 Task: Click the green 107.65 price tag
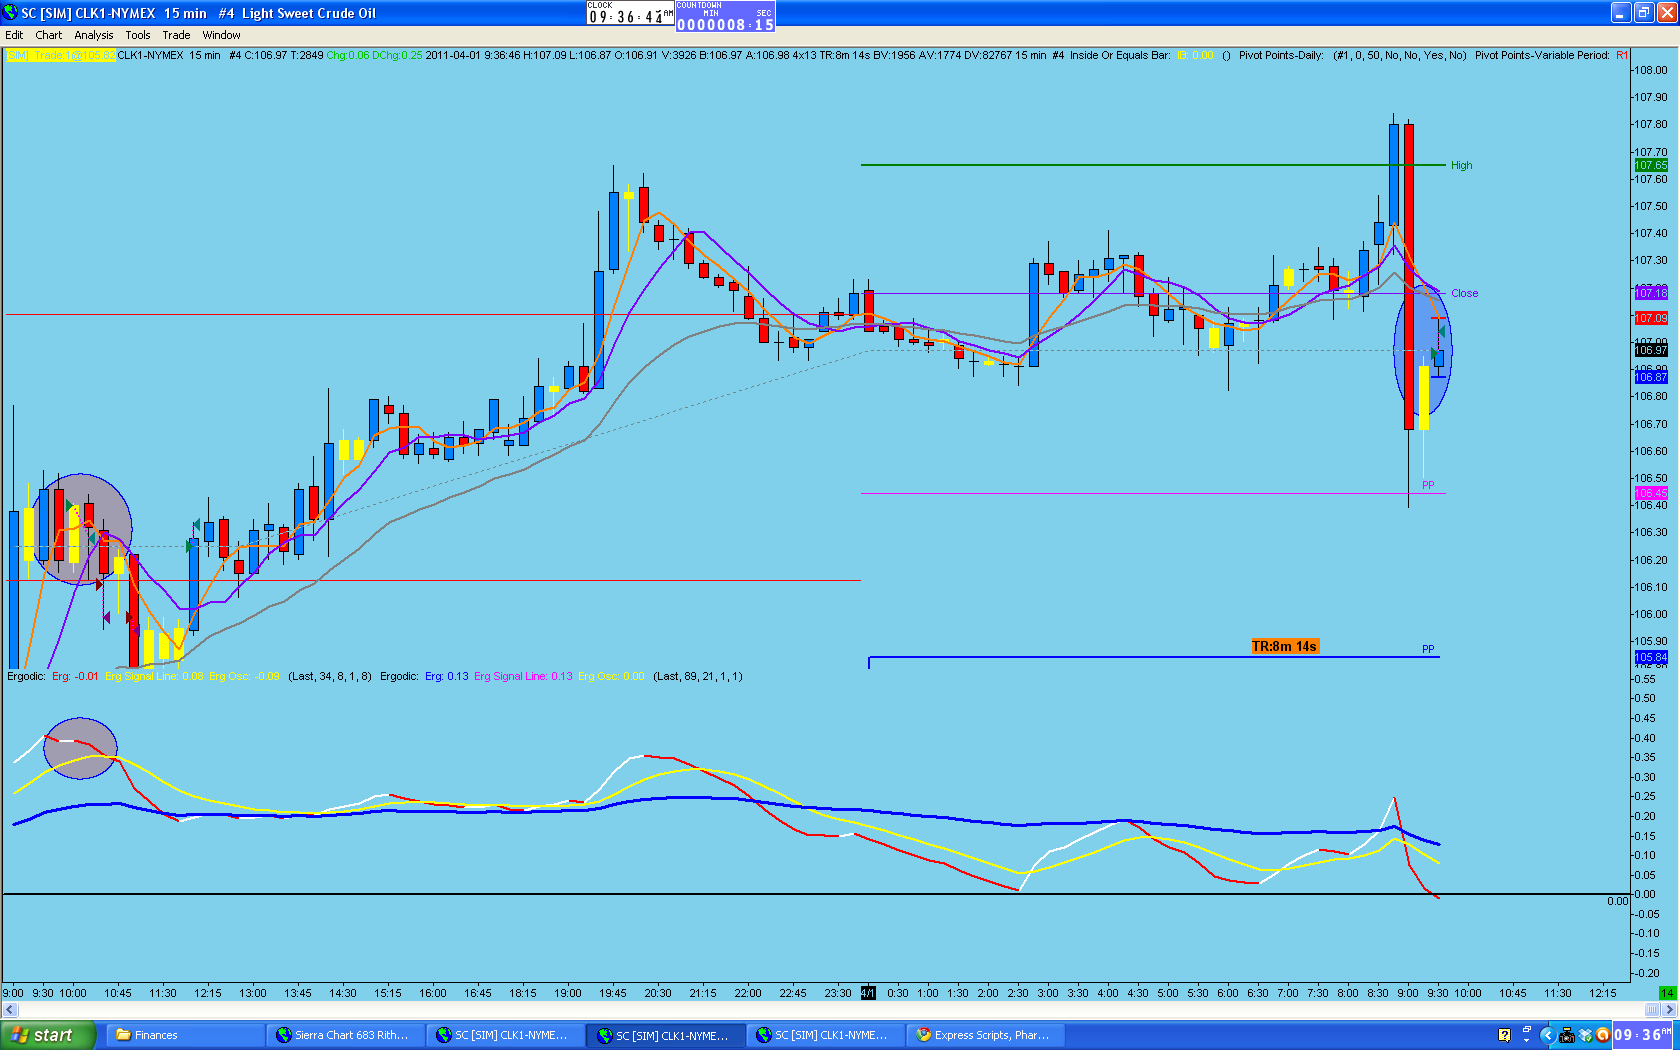click(x=1651, y=165)
